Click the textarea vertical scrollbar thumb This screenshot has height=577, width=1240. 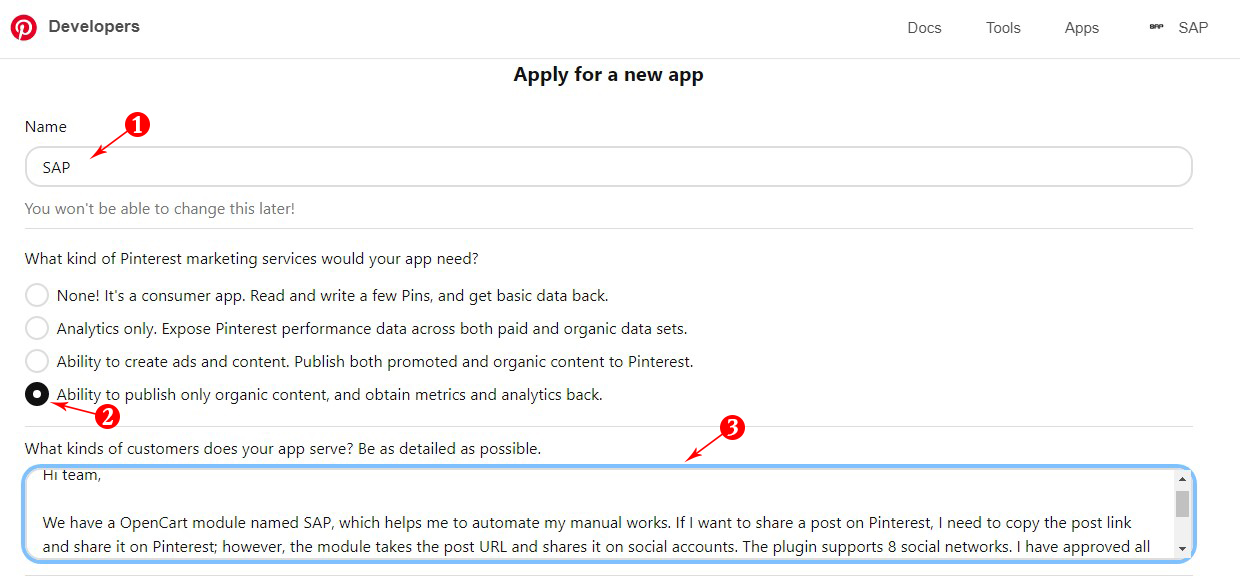(1182, 503)
